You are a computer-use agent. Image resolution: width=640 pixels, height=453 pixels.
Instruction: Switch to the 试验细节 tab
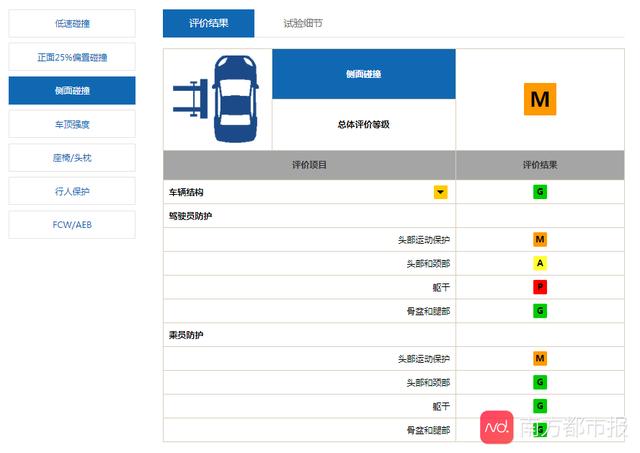tap(303, 23)
